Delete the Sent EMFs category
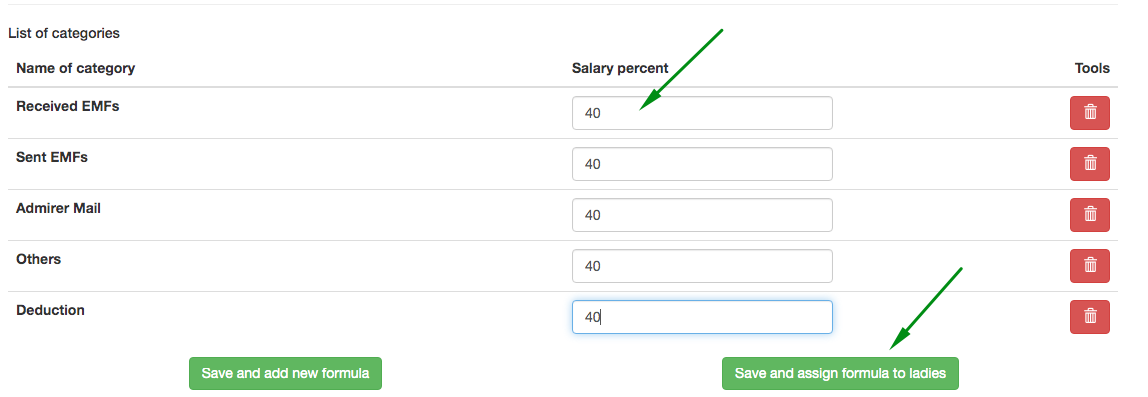 point(1089,164)
